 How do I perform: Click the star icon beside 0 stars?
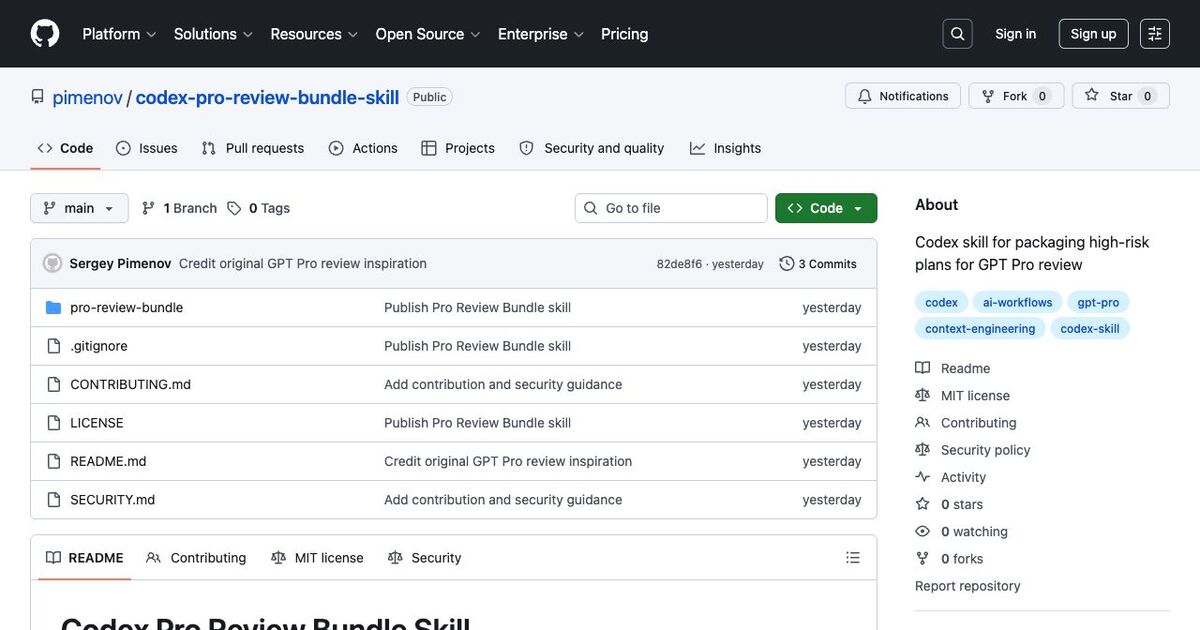click(922, 504)
